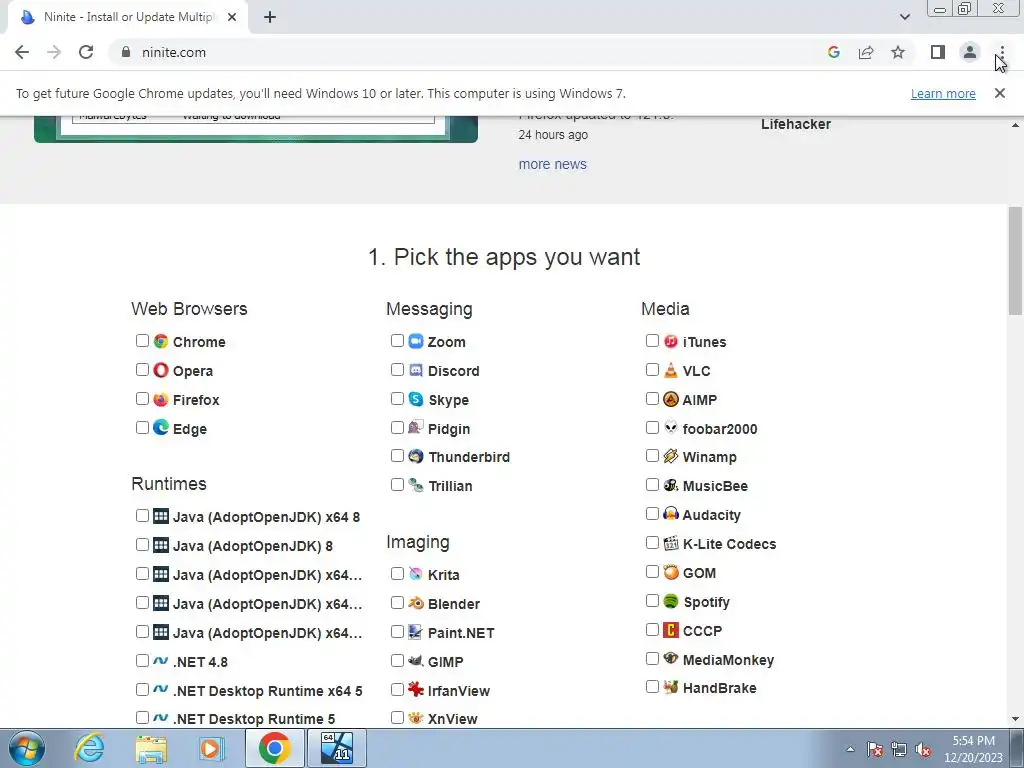This screenshot has height=768, width=1024.
Task: Click the Chrome app icon in Web Browsers
Action: (161, 341)
